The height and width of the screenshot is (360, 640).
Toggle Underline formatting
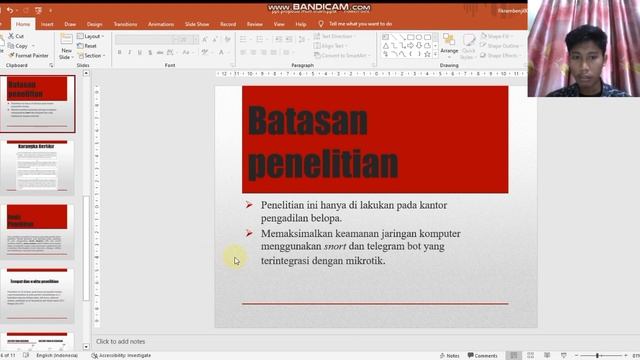pos(140,53)
